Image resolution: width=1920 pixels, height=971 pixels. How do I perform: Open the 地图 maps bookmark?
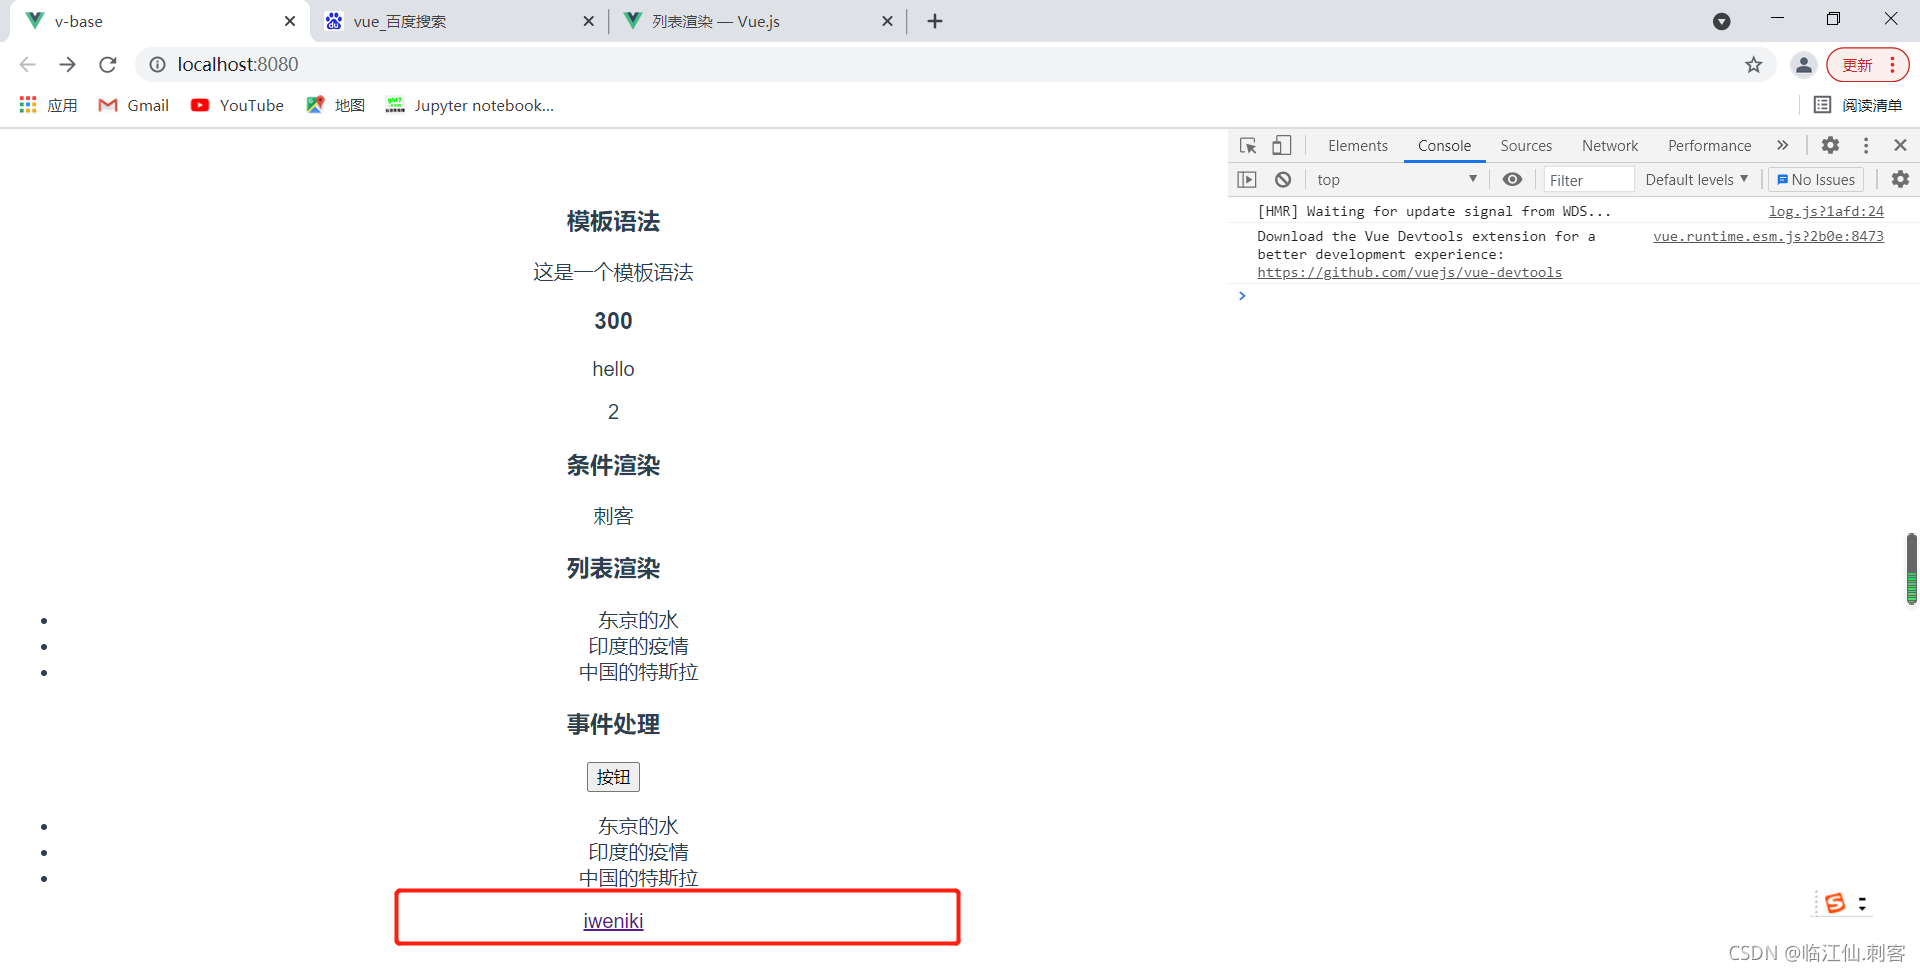[336, 105]
